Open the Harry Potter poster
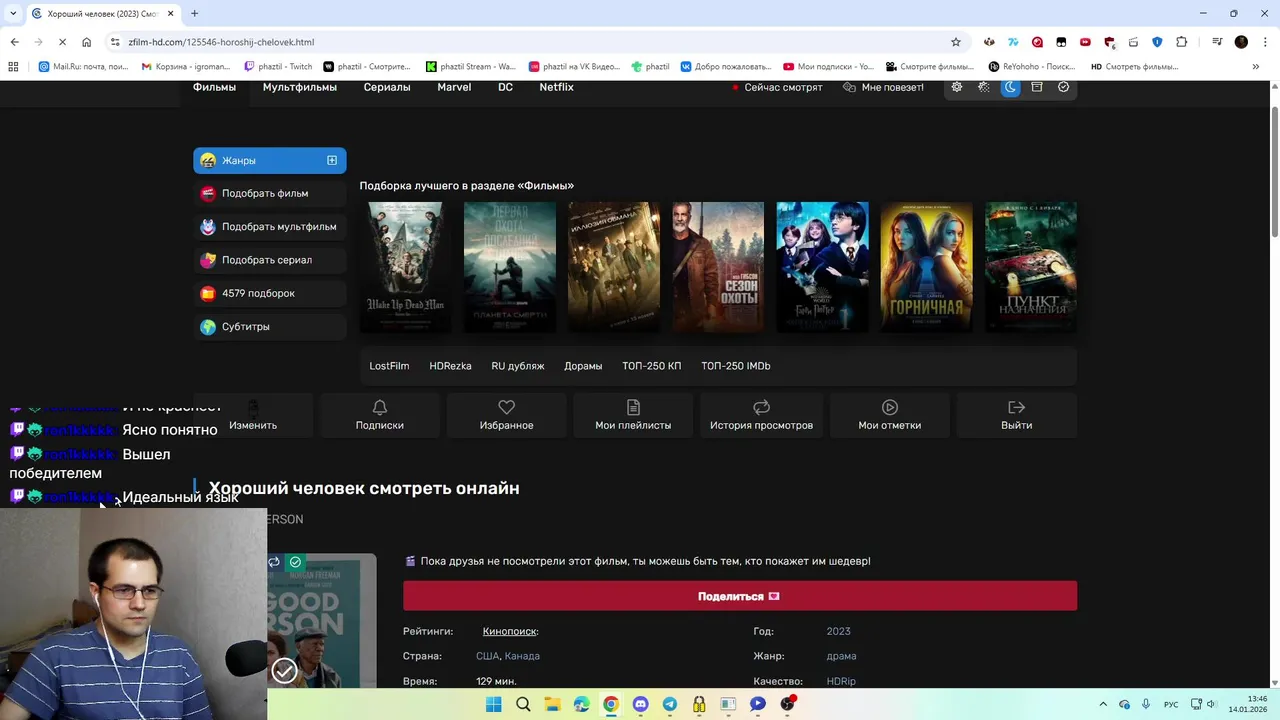The image size is (1280, 720). (x=822, y=267)
